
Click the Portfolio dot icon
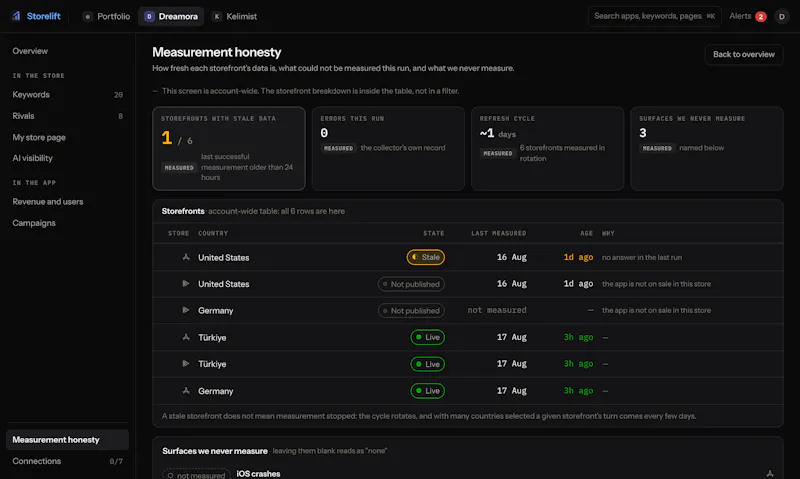pos(87,16)
